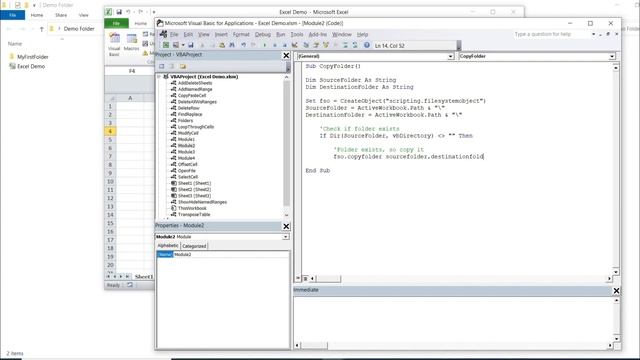Click View Object icon in Project pane
640x360 pixels.
(172, 67)
